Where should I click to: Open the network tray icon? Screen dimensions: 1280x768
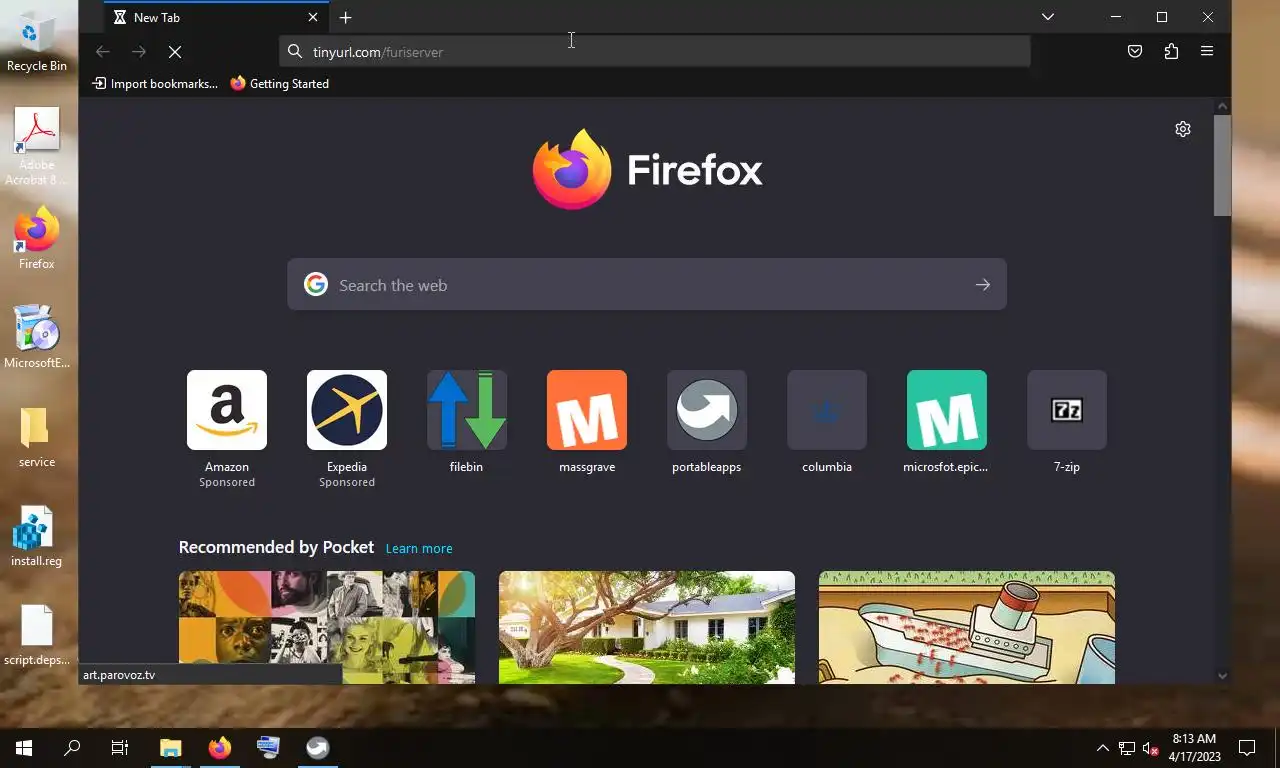tap(1127, 748)
